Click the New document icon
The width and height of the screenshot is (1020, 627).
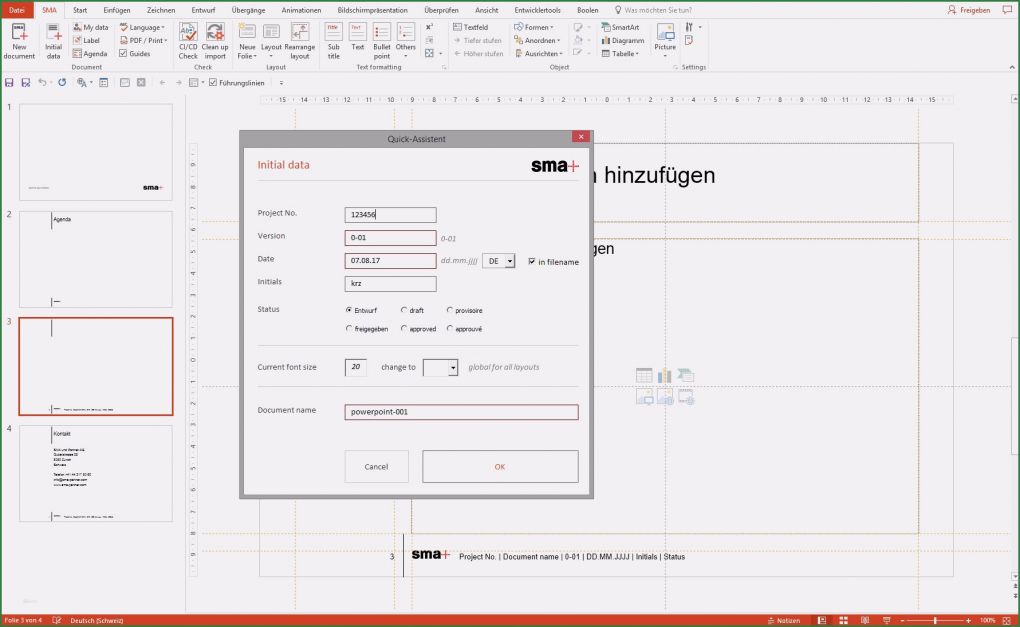tap(19, 40)
